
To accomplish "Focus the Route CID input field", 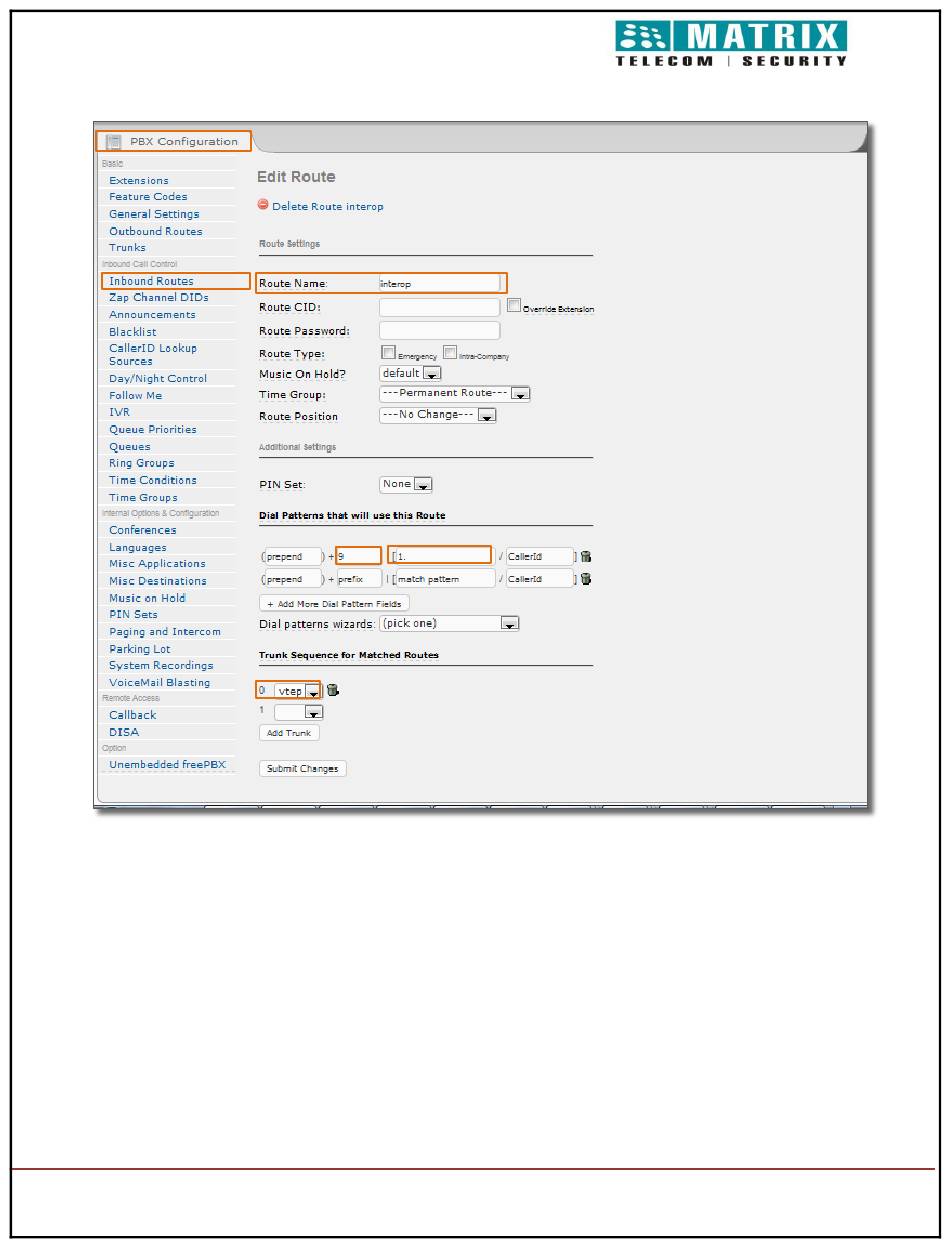I will pos(440,307).
